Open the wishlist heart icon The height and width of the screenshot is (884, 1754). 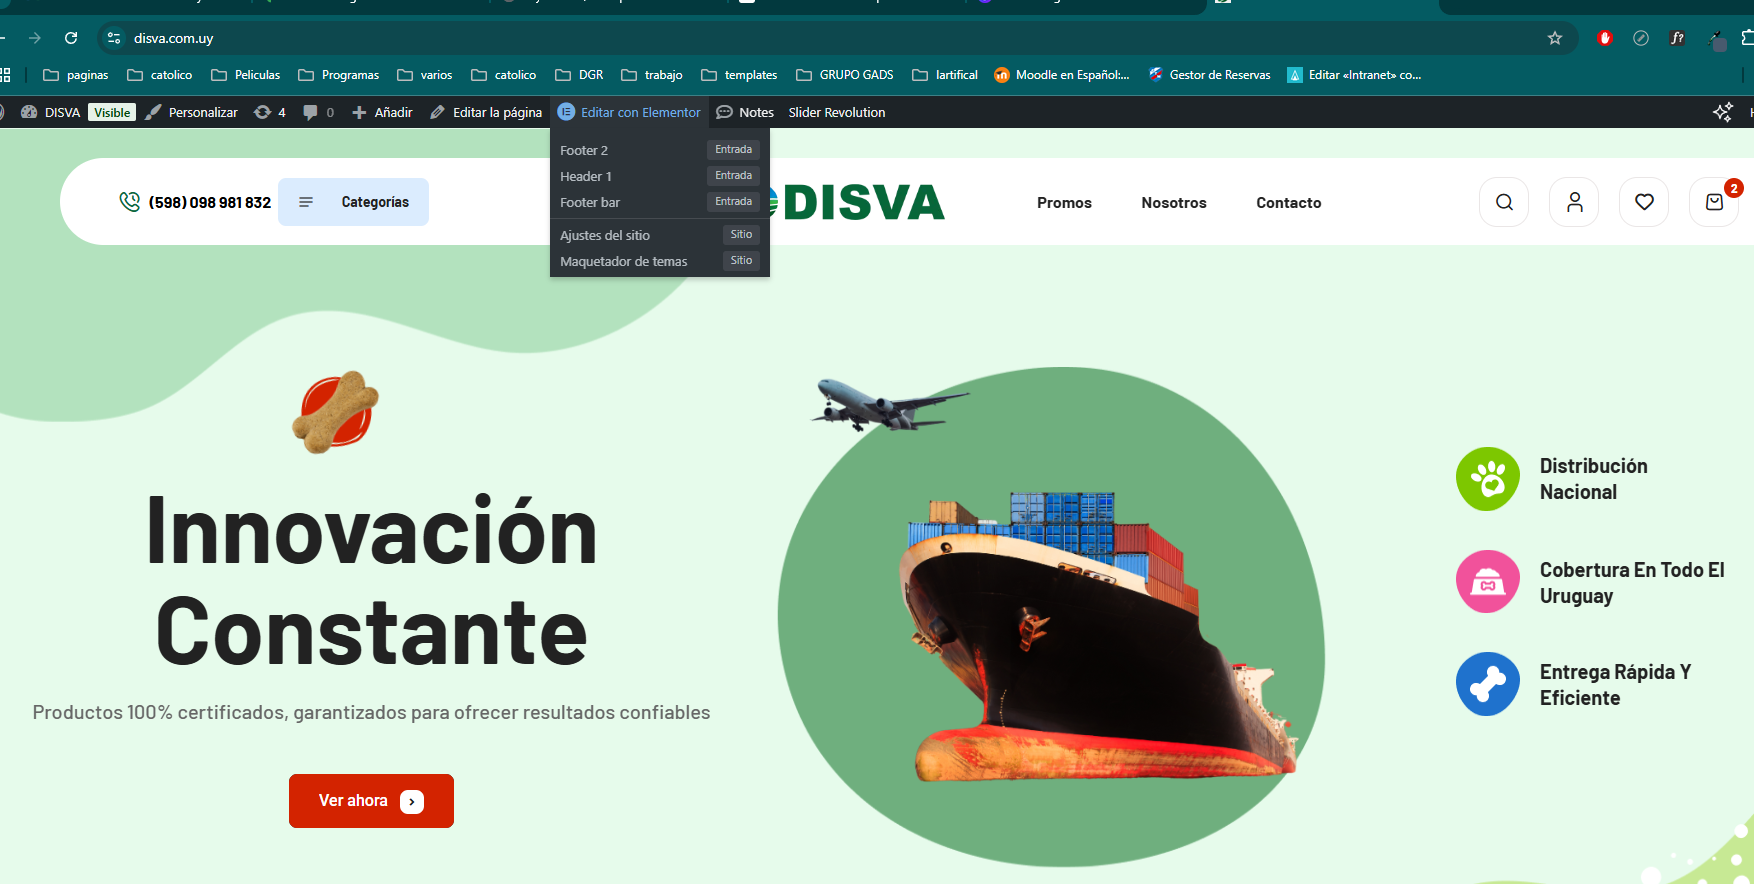1644,202
